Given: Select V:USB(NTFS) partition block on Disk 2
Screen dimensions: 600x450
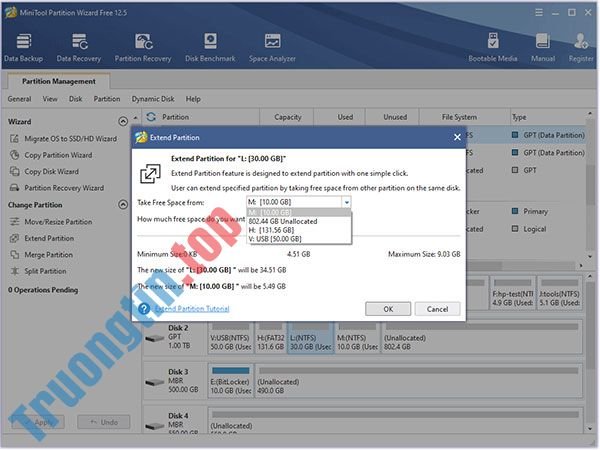Looking at the screenshot, I should pos(231,338).
